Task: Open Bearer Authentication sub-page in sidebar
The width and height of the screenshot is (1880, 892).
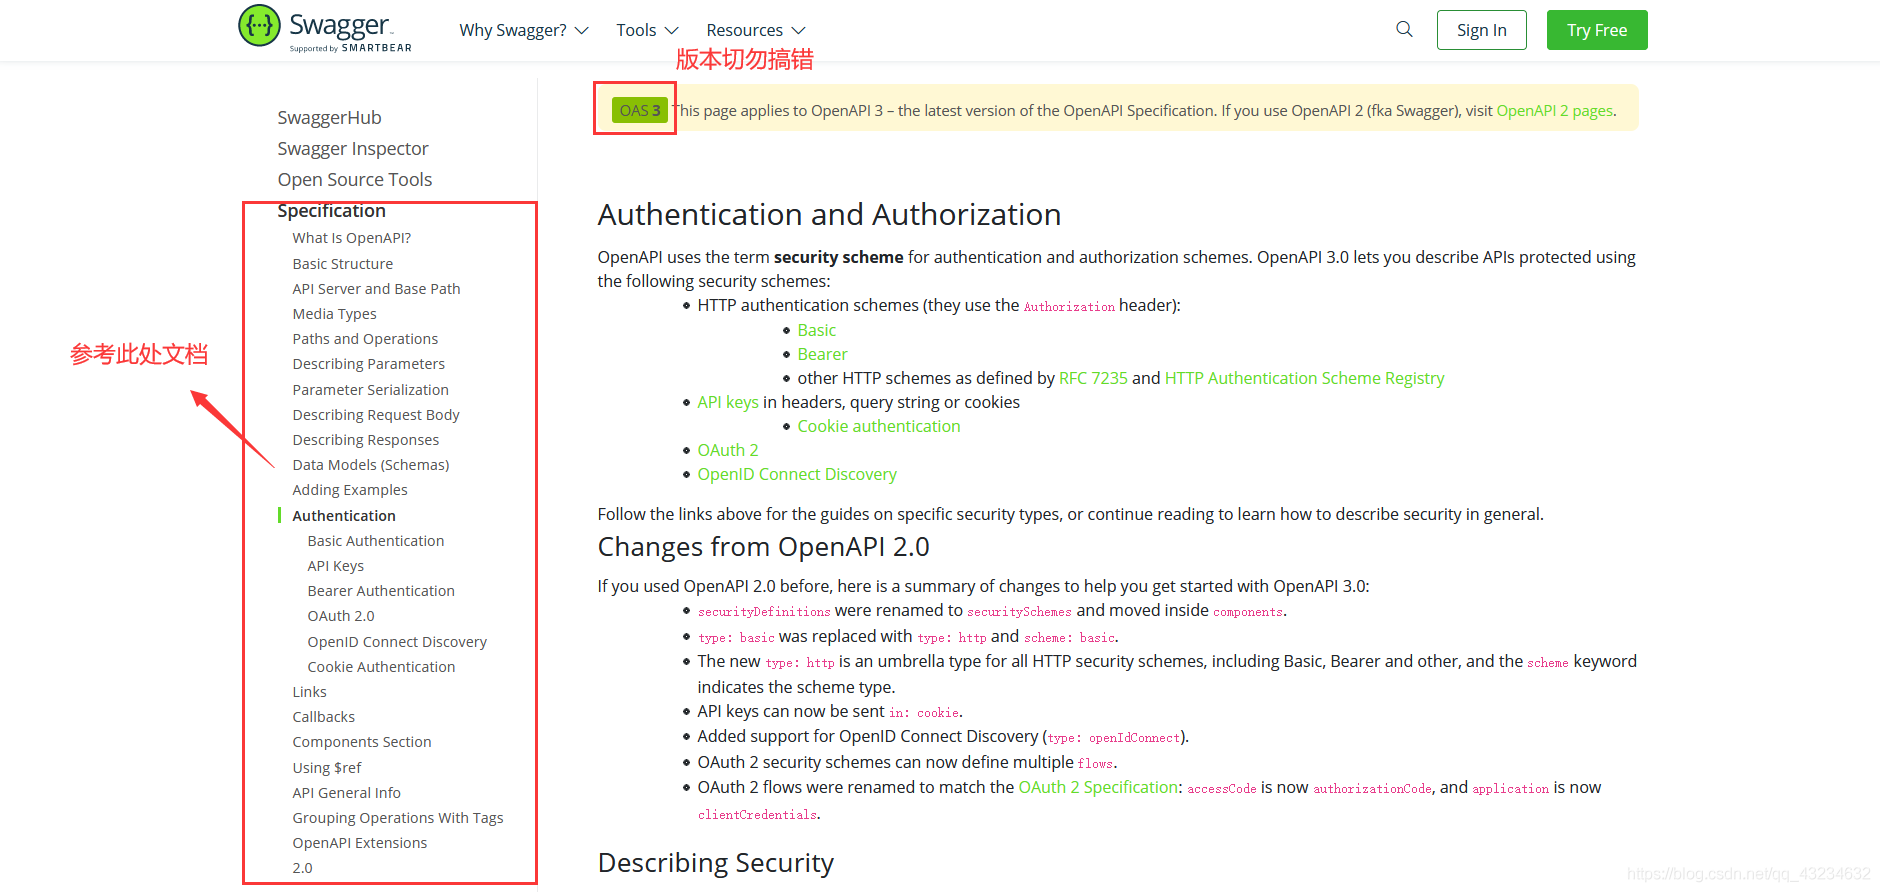Action: pyautogui.click(x=381, y=591)
